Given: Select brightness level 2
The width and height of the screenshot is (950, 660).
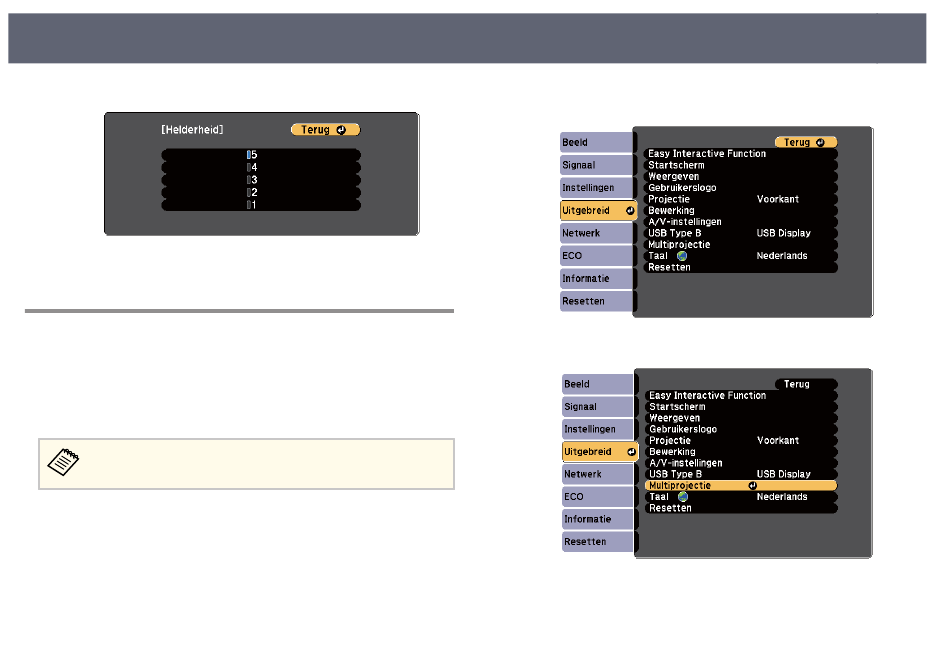Looking at the screenshot, I should click(x=261, y=193).
